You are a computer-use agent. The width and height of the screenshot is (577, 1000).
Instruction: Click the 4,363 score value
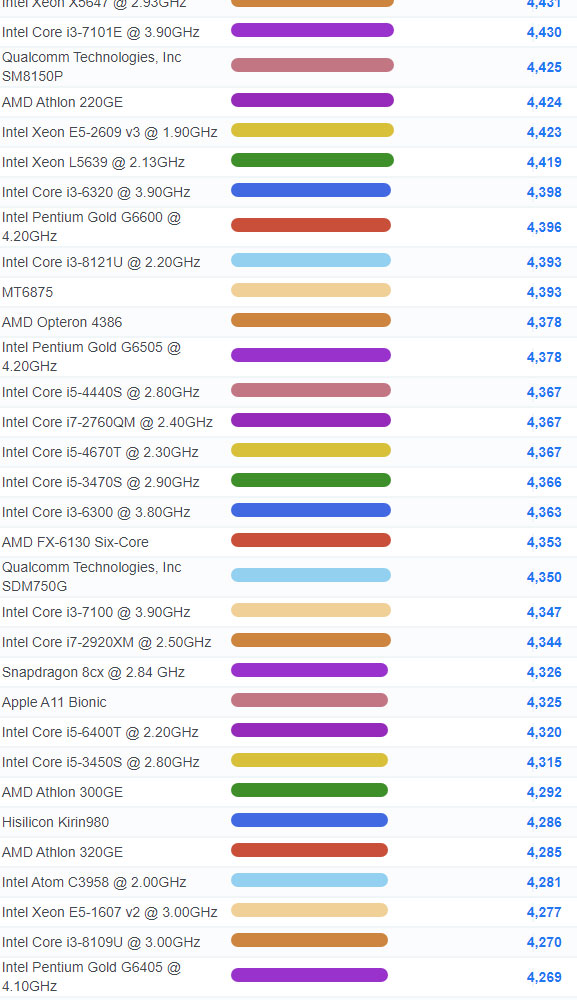pos(544,513)
